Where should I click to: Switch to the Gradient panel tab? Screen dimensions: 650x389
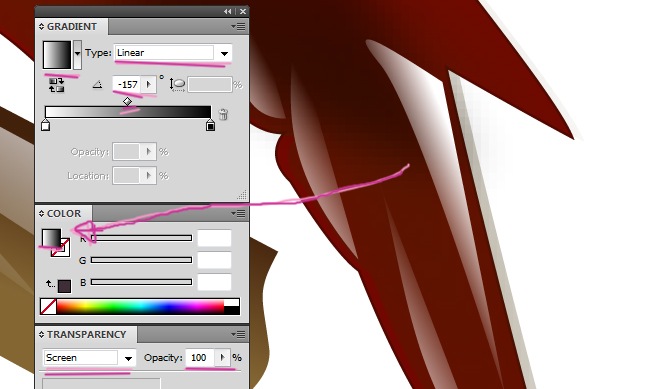[x=72, y=27]
